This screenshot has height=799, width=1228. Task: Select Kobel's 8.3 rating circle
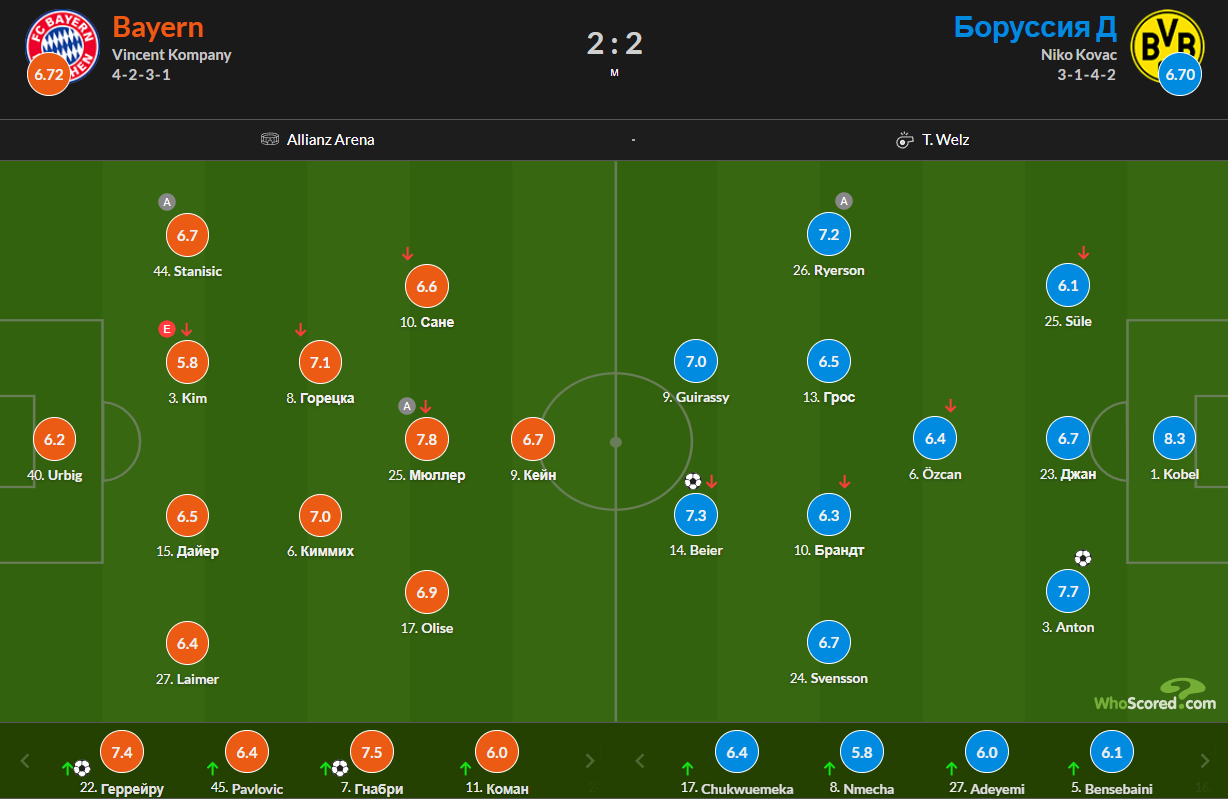[x=1175, y=439]
